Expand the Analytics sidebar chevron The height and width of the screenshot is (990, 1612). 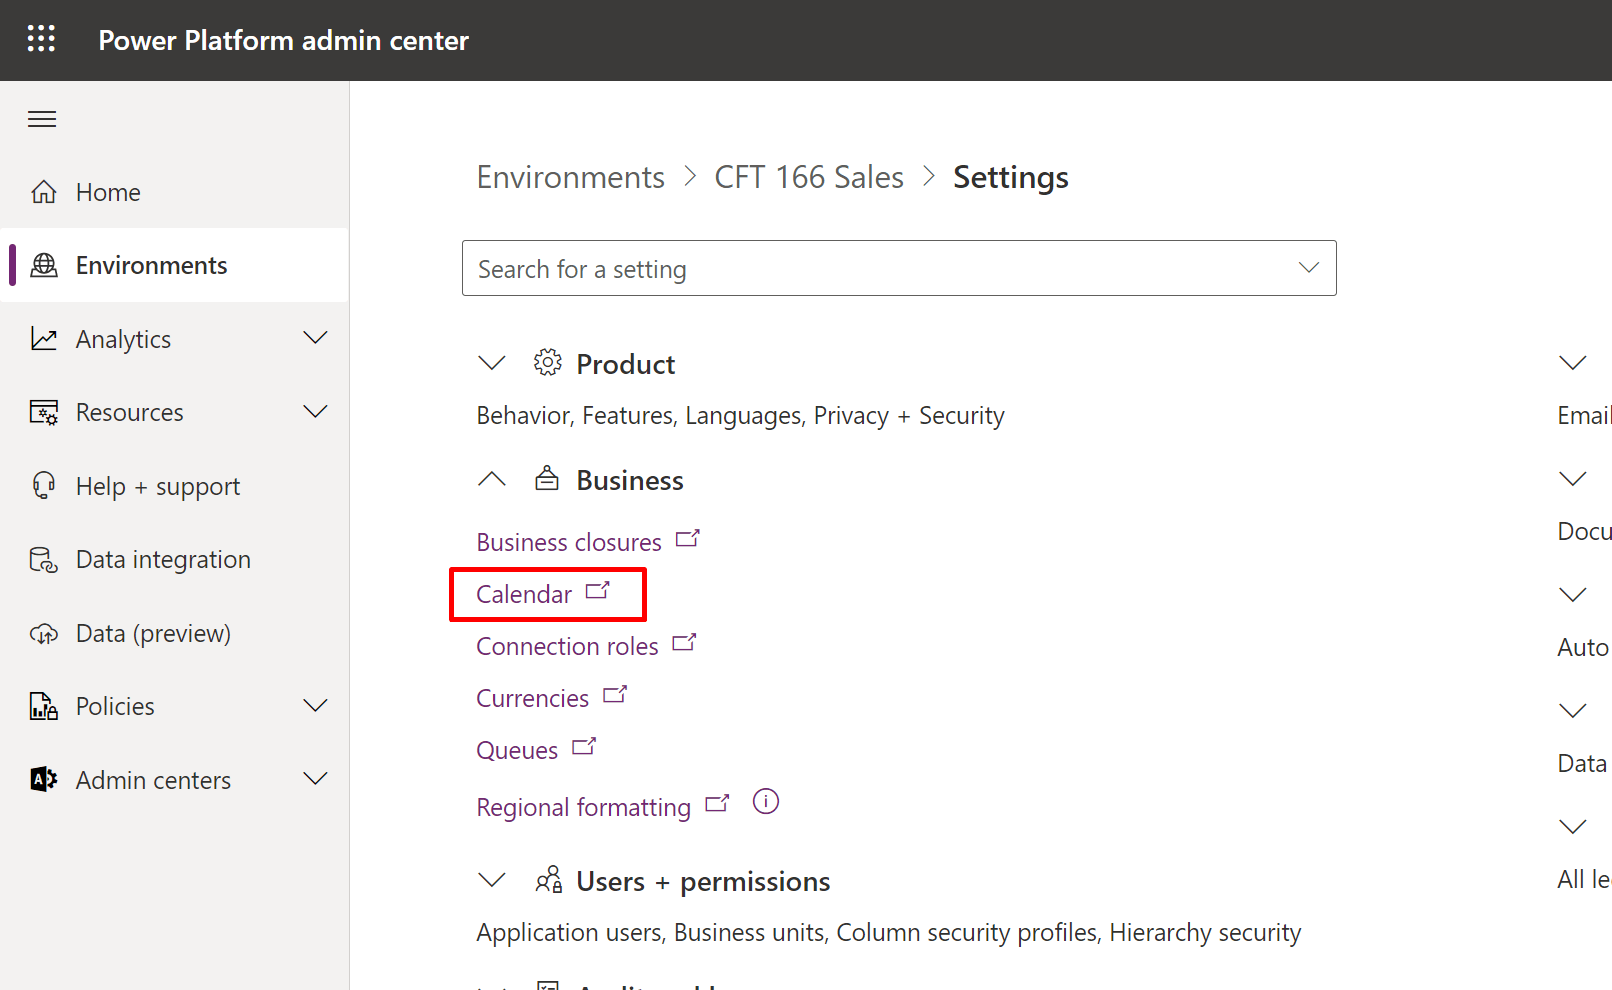(x=315, y=338)
